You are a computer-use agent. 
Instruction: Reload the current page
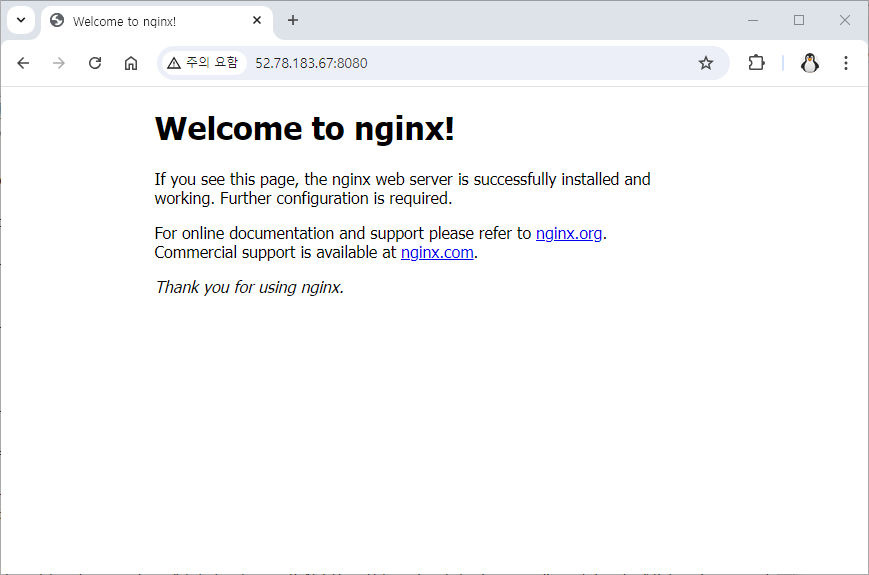point(95,63)
